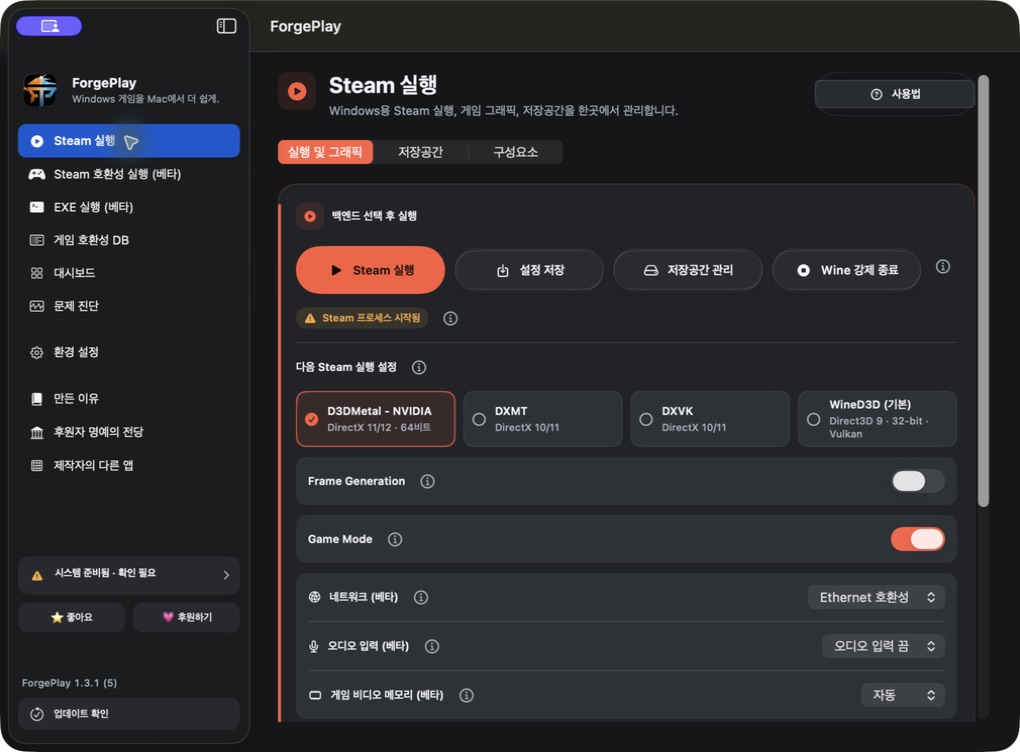Open EXE 실행 (베타) sidebar item
Image resolution: width=1020 pixels, height=752 pixels.
(129, 207)
